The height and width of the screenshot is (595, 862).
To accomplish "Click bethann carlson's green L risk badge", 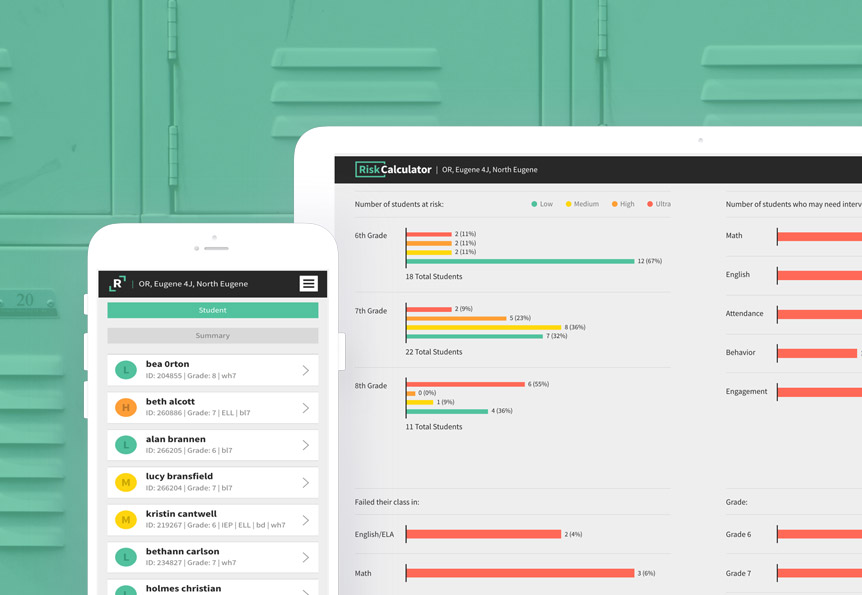I will pos(126,557).
